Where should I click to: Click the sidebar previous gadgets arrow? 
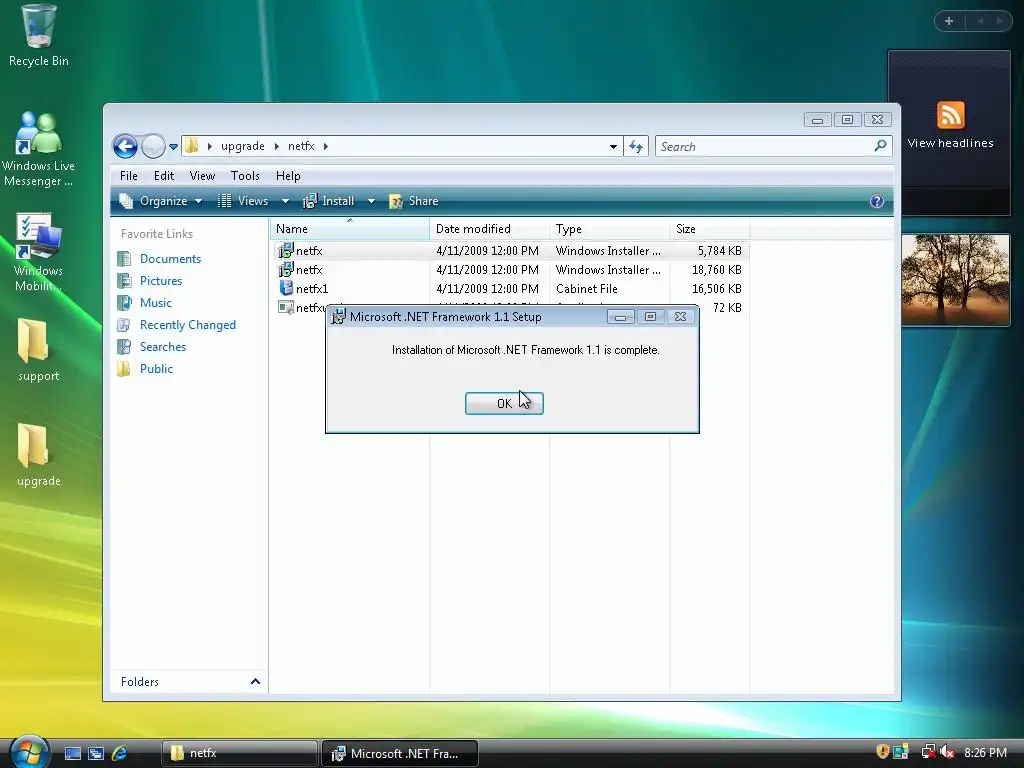click(x=980, y=21)
